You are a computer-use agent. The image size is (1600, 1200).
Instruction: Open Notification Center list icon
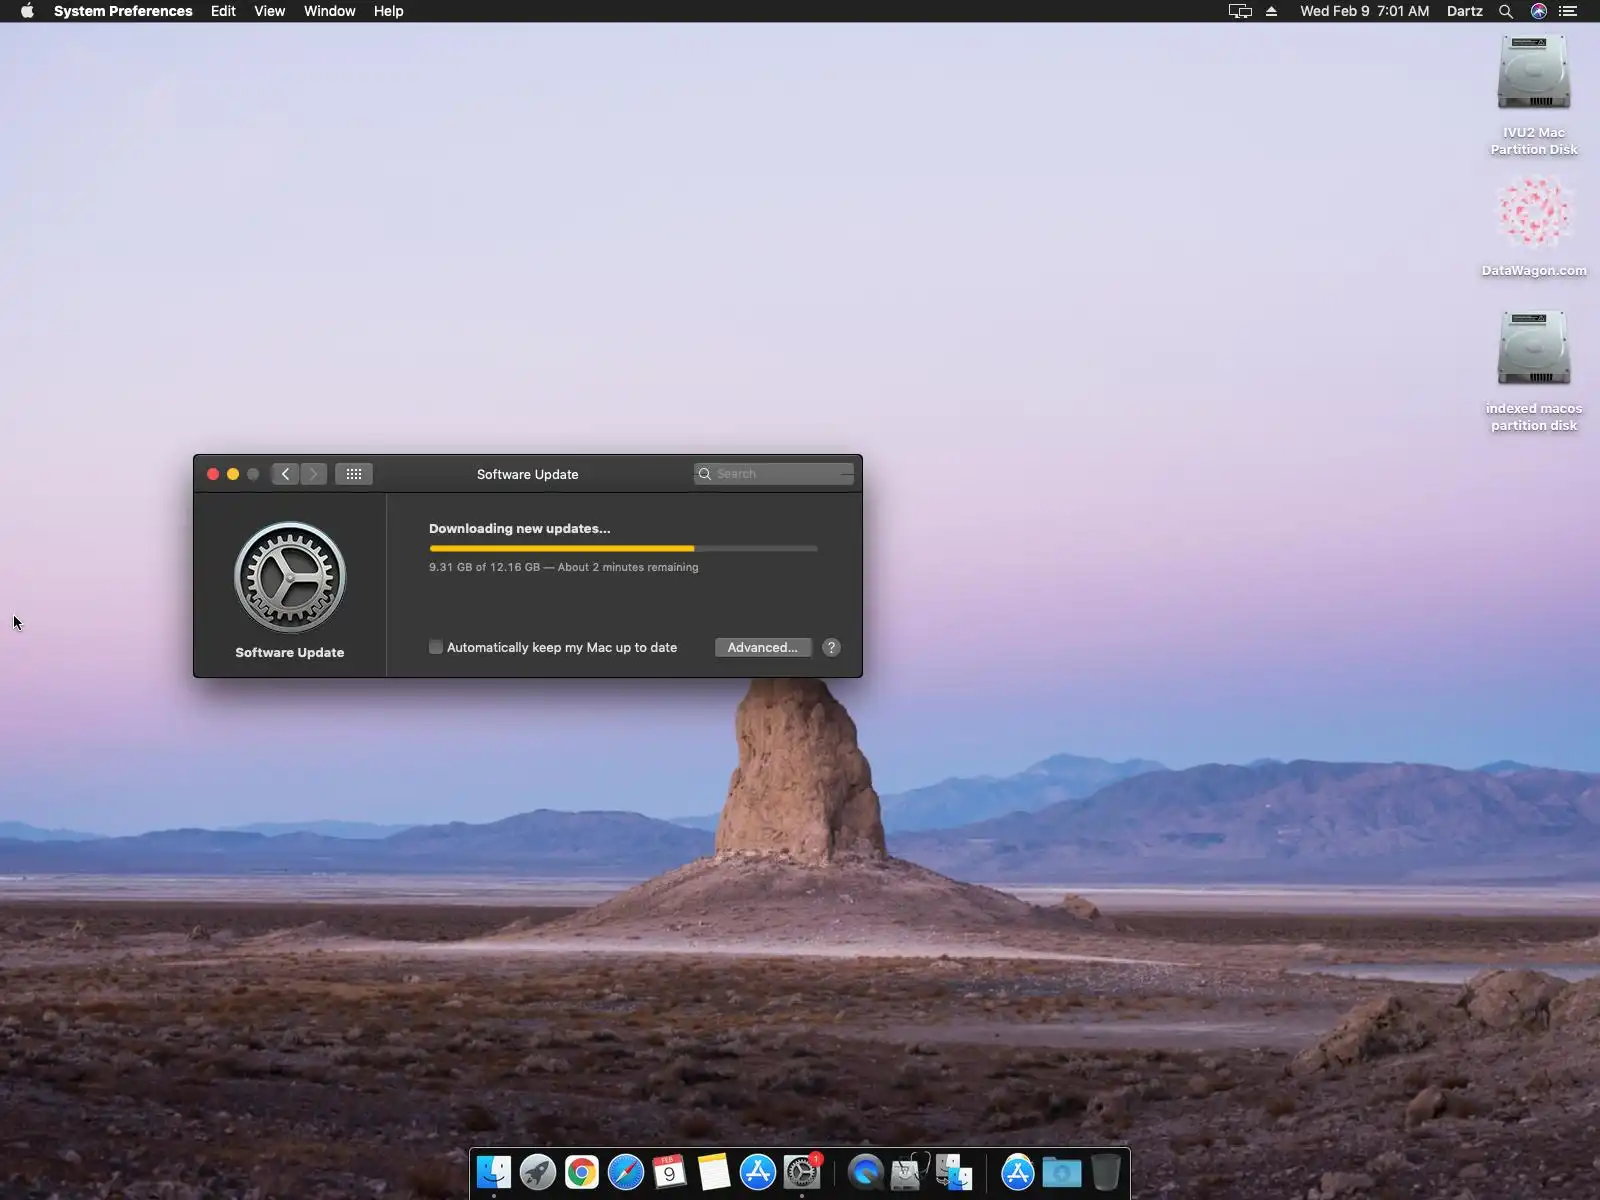tap(1568, 11)
